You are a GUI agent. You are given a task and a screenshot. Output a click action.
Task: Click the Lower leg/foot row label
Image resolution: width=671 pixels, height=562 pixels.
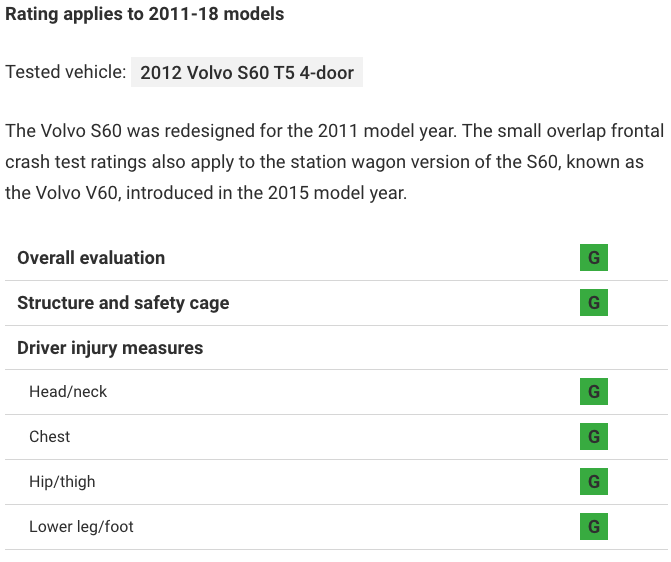[x=81, y=527]
